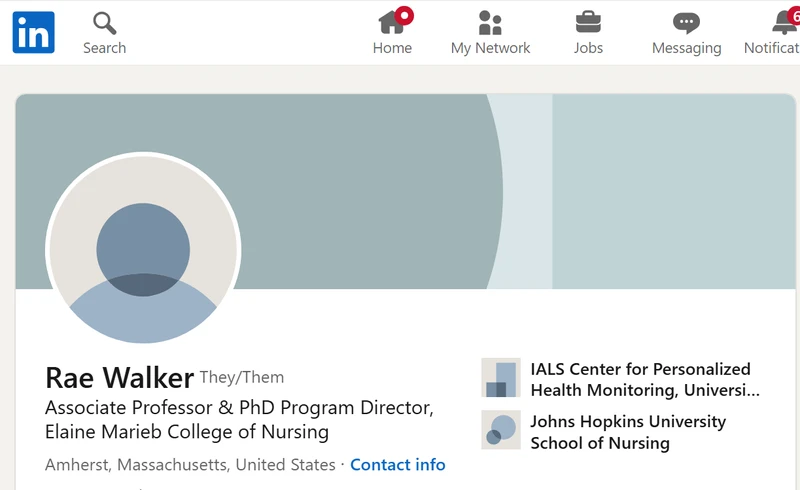
Task: Click the LinkedIn logo icon
Action: (34, 32)
